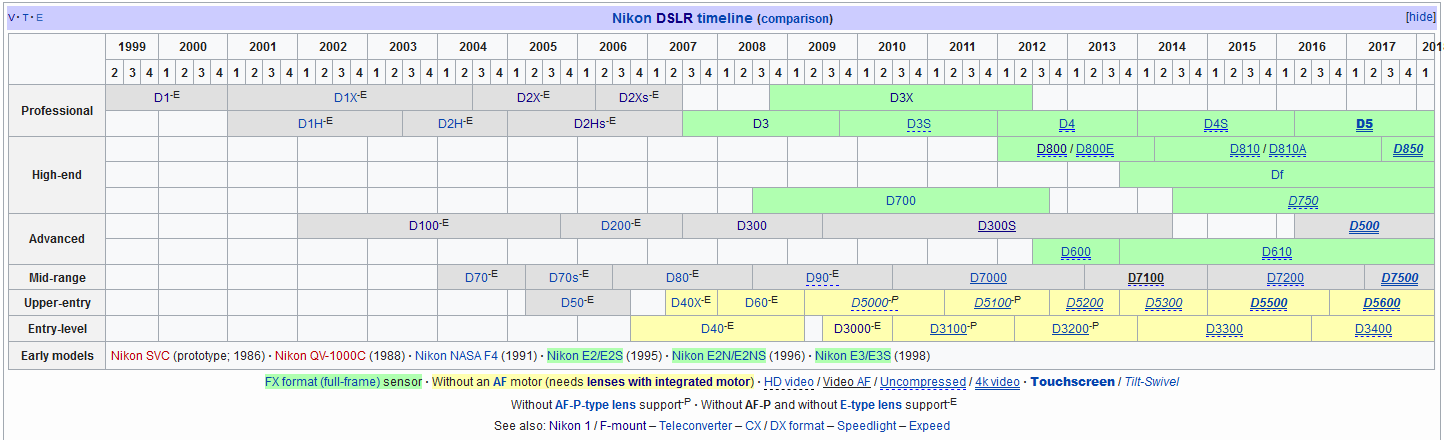The width and height of the screenshot is (1444, 440).
Task: Open the D40X camera link
Action: tap(686, 303)
